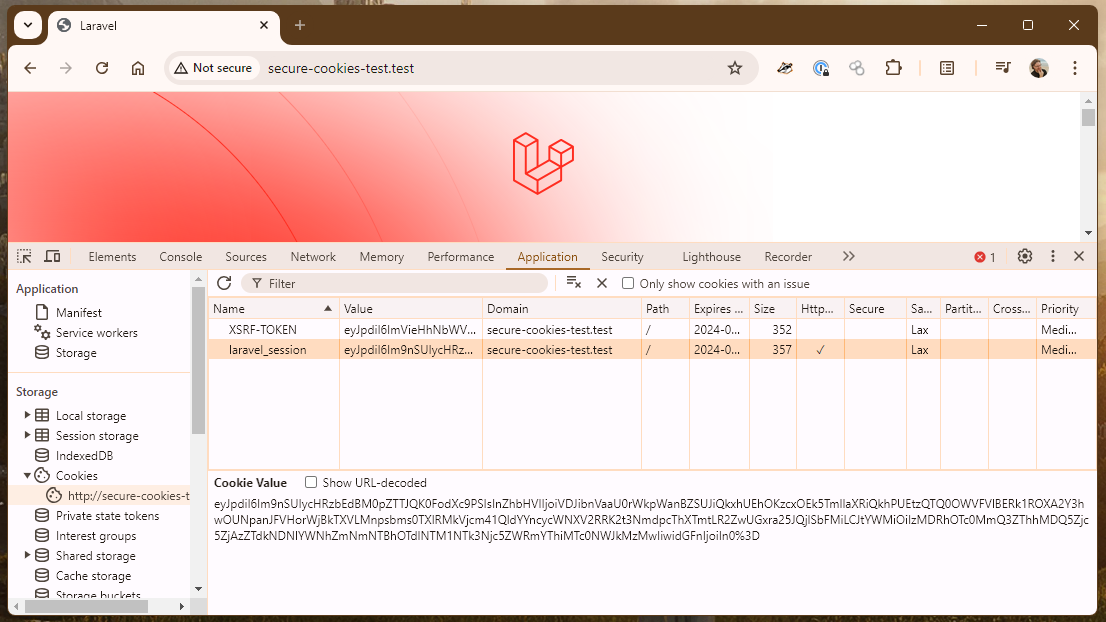Toggle the device toolbar icon
Screen dimensions: 1106x622
52,257
